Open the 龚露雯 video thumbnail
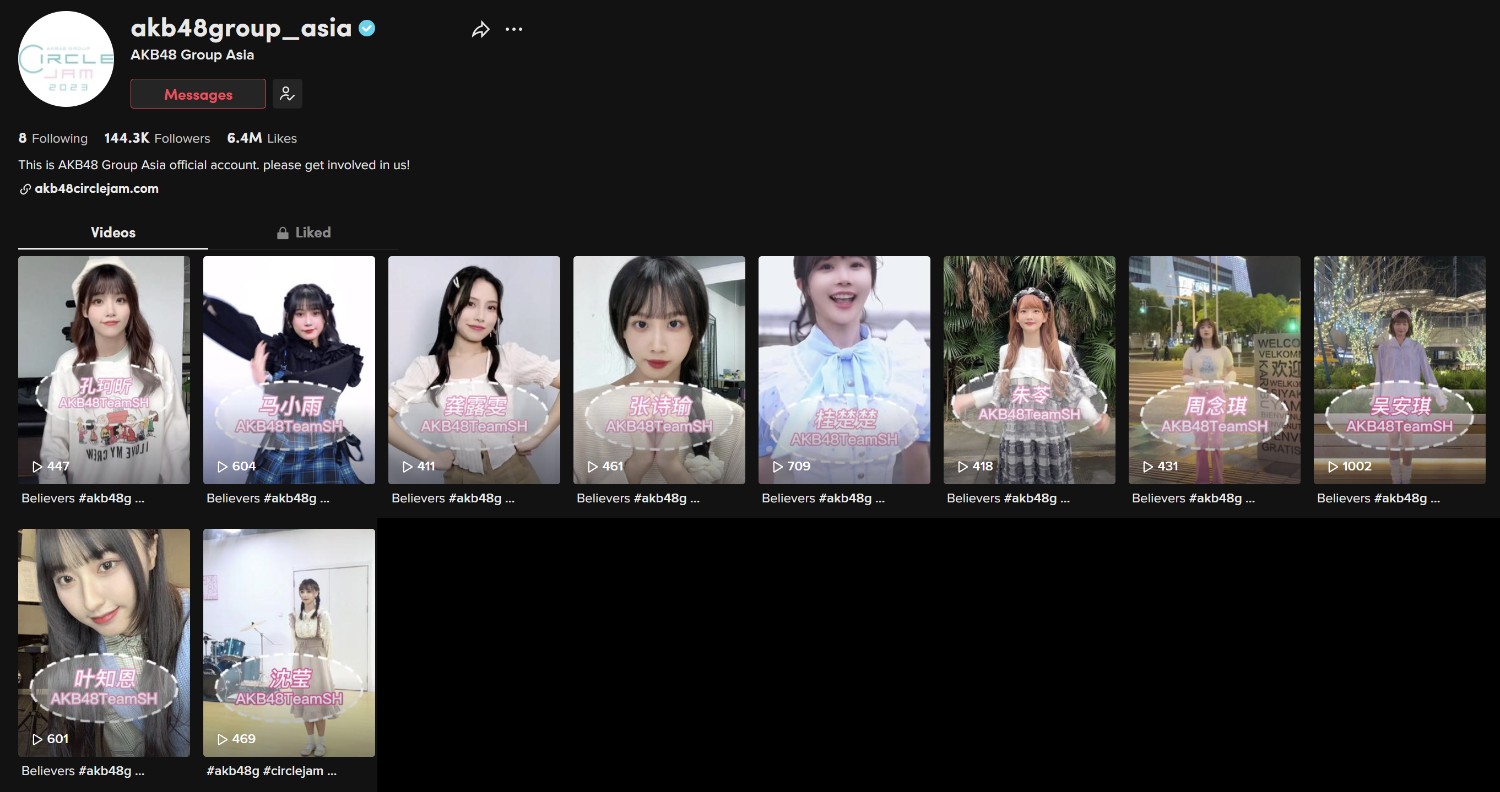Viewport: 1500px width, 792px height. (x=474, y=370)
